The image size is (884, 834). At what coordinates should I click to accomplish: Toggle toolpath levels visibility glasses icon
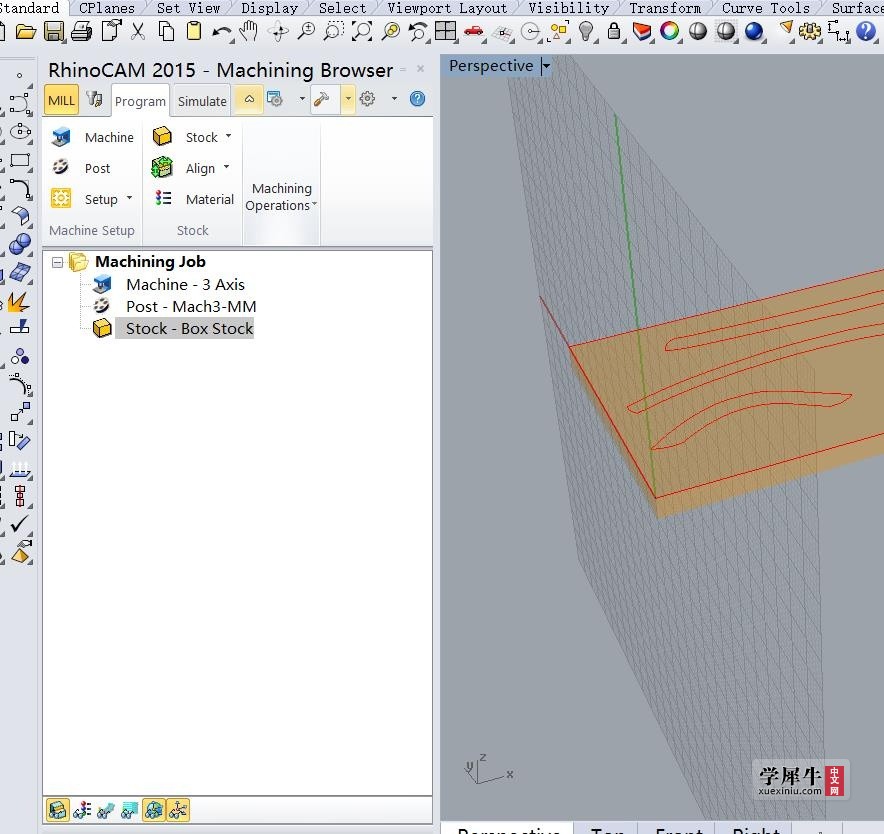tap(130, 810)
